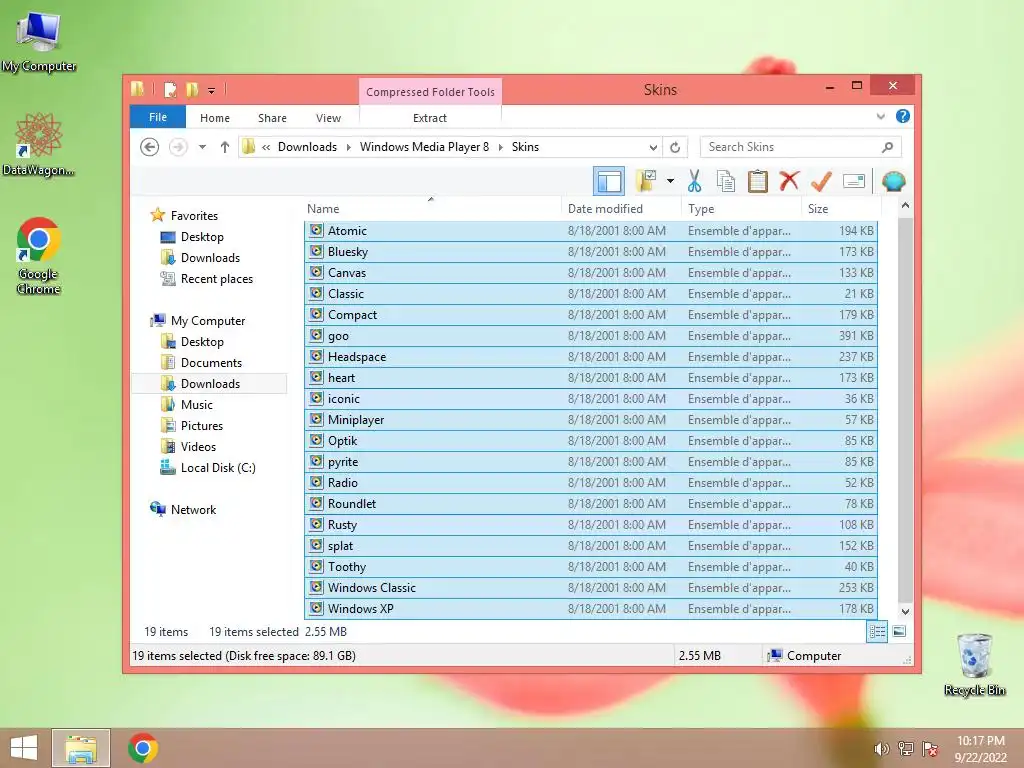1024x768 pixels.
Task: Switch to the Share ribbon tab
Action: 272,118
